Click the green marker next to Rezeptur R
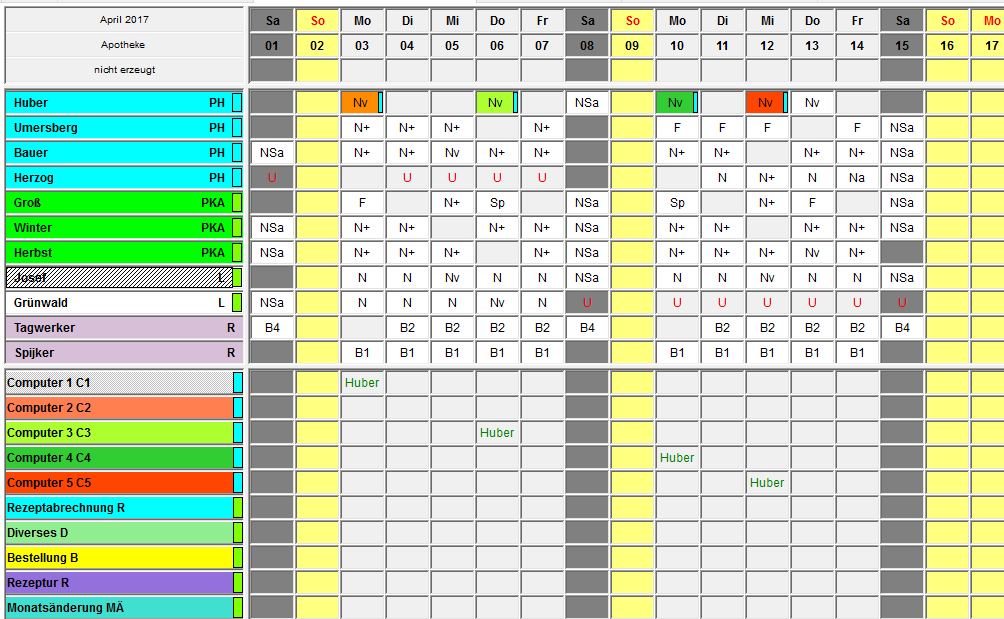The height and width of the screenshot is (619, 1004). pos(238,583)
